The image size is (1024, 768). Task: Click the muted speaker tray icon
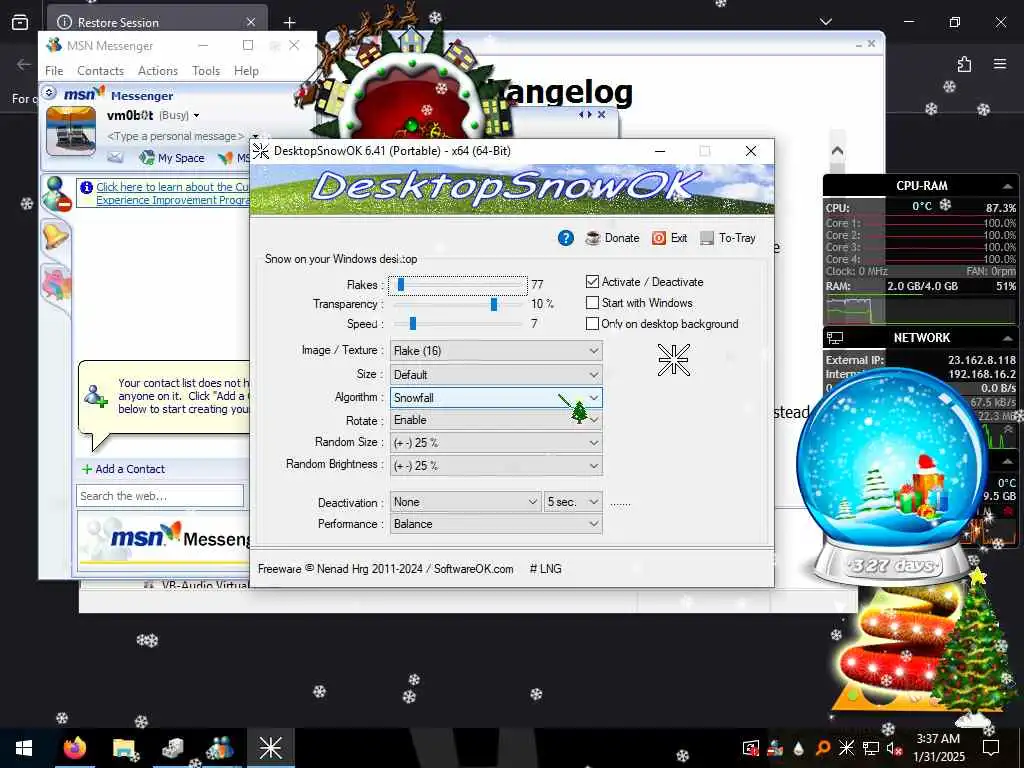pos(894,748)
